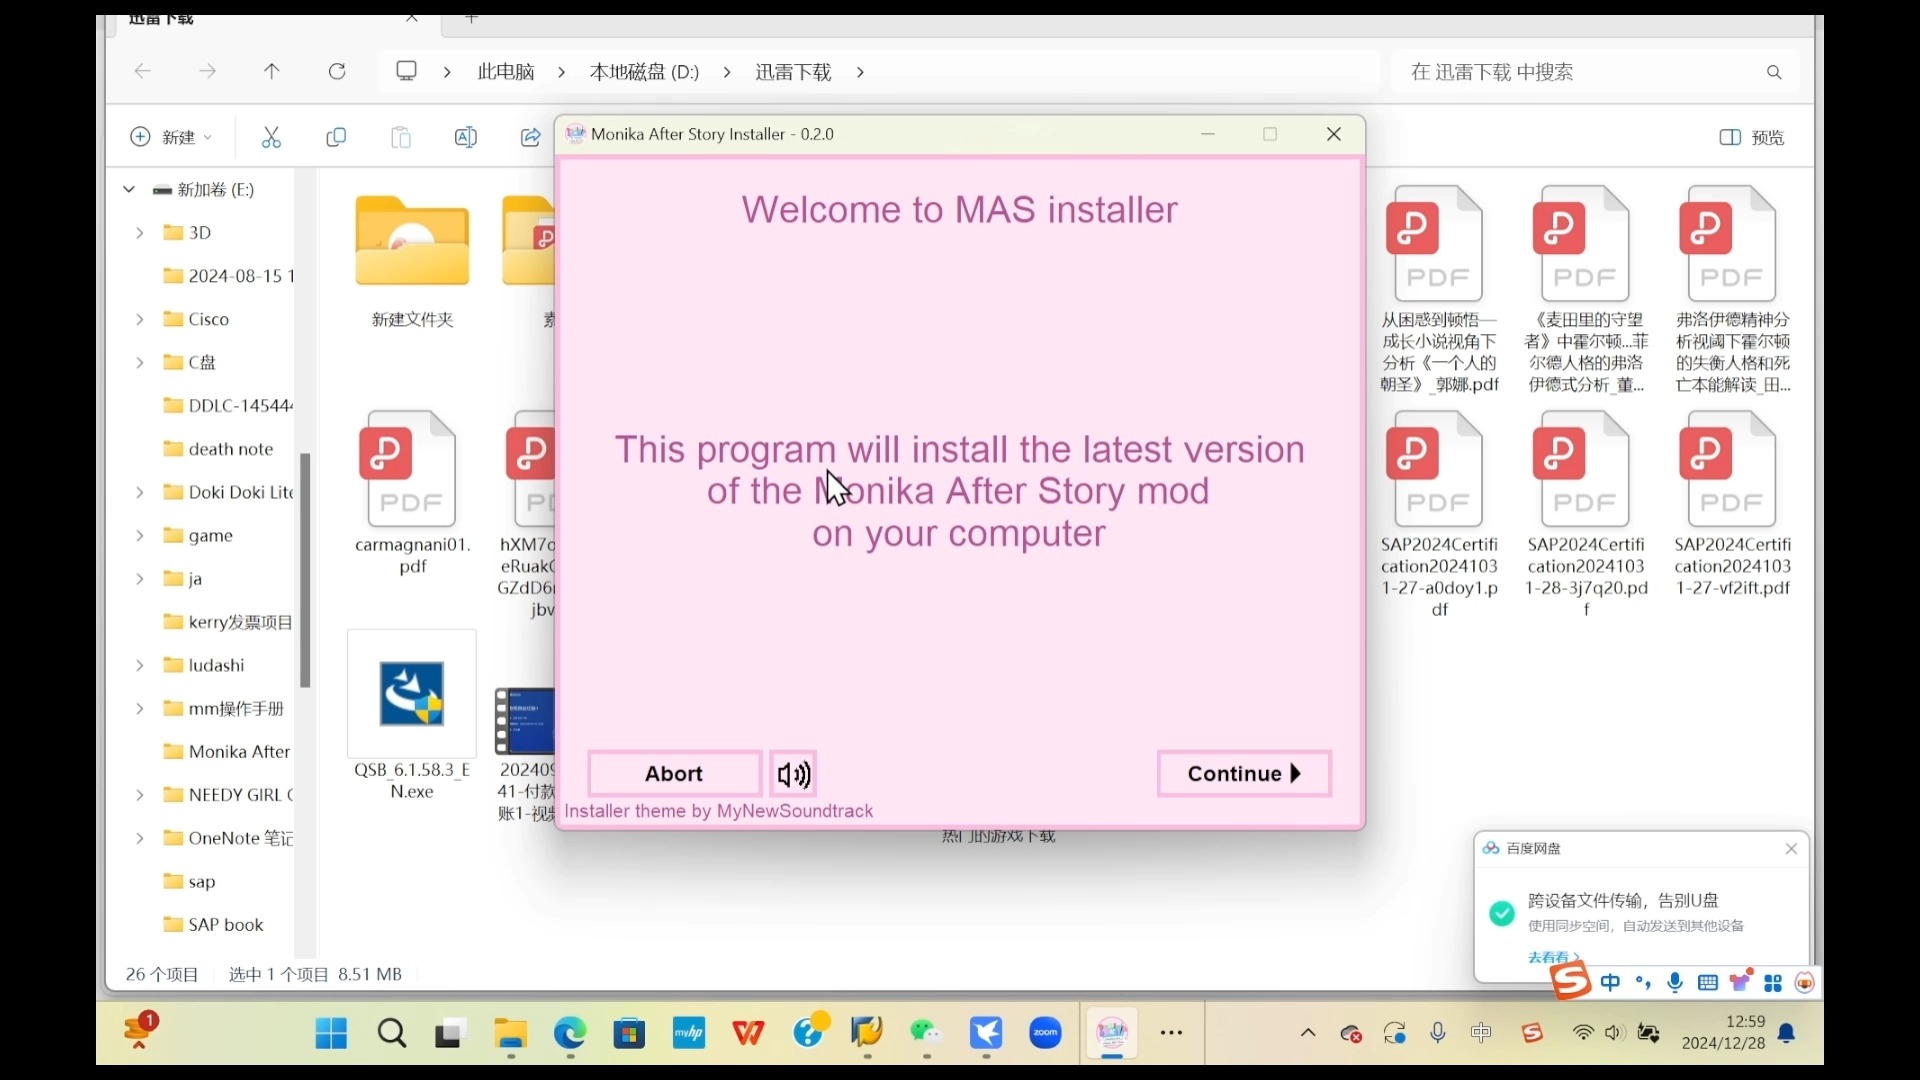Expand chevron after 此电脑 breadcrumb

pyautogui.click(x=562, y=72)
